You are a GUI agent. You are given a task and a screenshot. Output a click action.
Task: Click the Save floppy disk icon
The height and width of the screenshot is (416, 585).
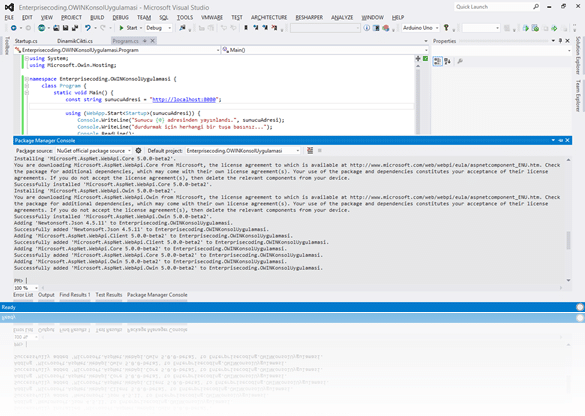click(x=65, y=28)
